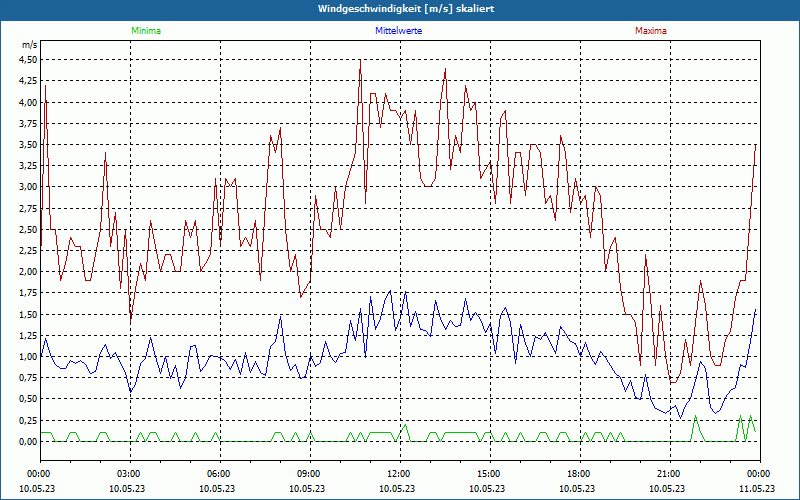Click the "21:00" time label on the x-axis
The width and height of the screenshot is (800, 500).
[x=670, y=474]
